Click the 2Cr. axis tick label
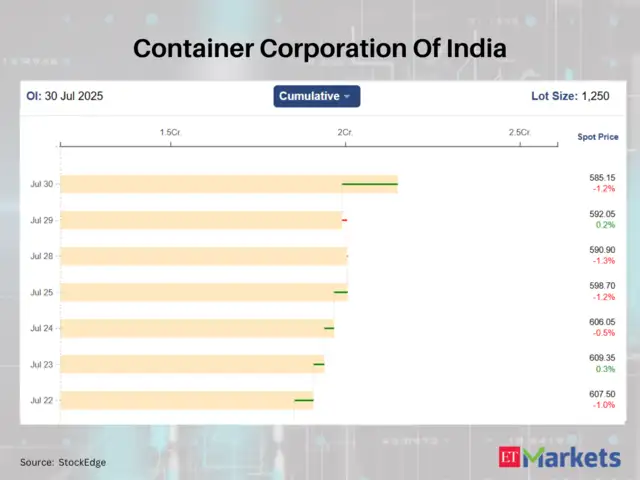 (x=344, y=133)
